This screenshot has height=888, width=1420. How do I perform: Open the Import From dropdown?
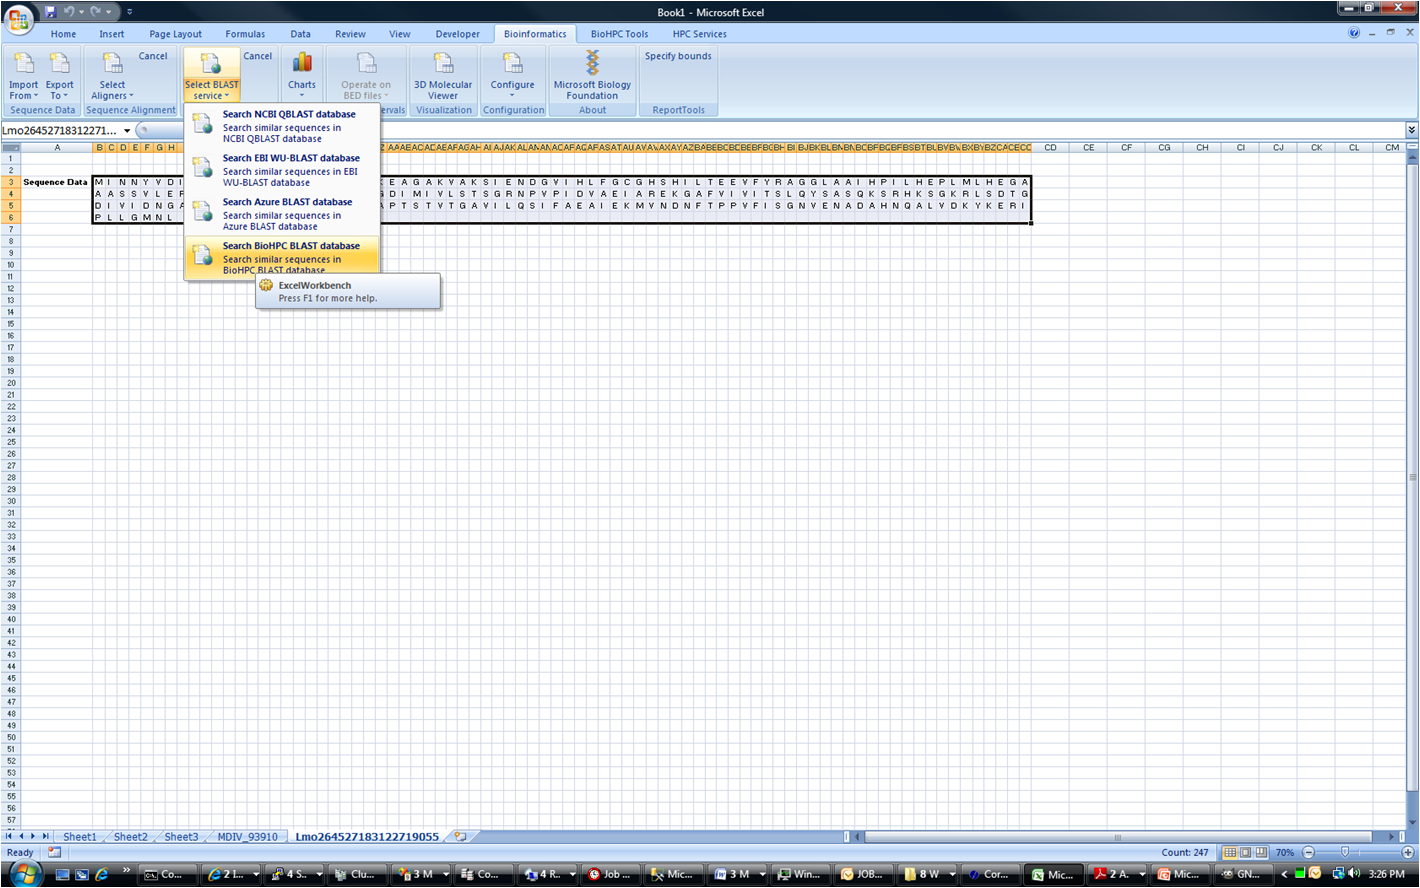(24, 75)
